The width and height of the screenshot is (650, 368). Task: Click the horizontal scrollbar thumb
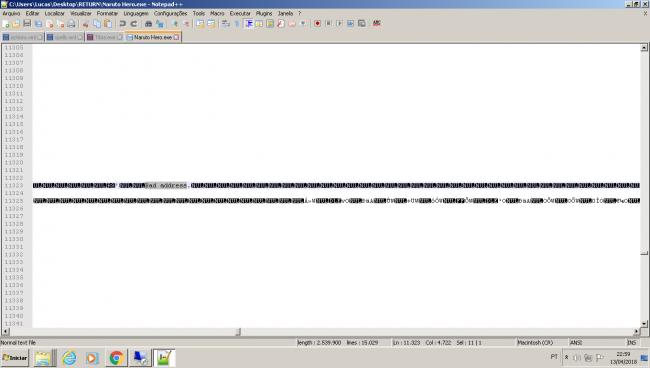tap(238, 332)
